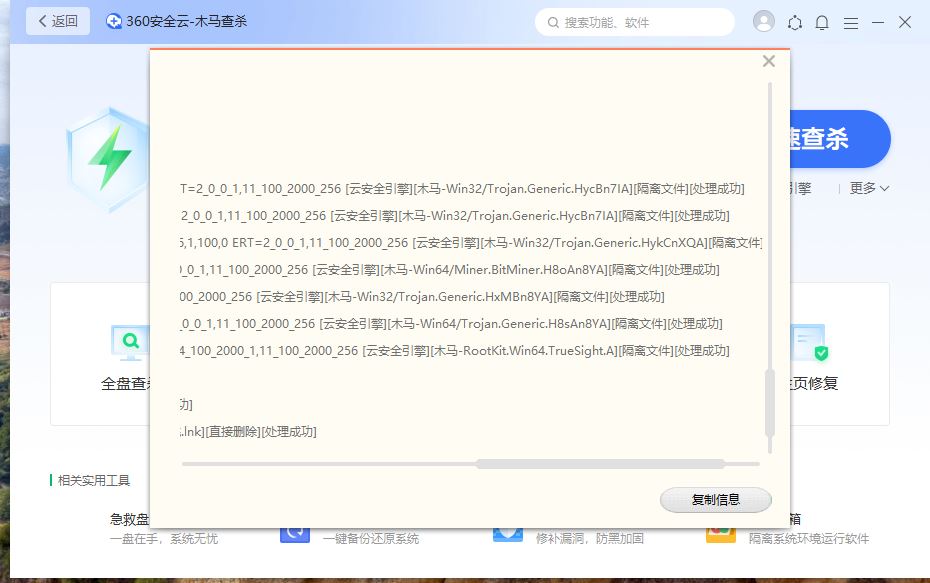Select log line ending [直接删除][处理成功]
Viewport: 930px width, 583px height.
tap(249, 432)
